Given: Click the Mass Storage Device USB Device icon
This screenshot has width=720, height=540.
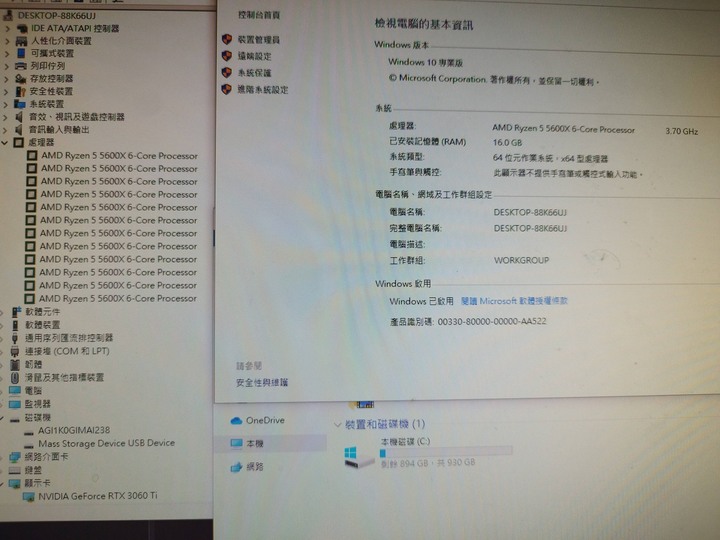Looking at the screenshot, I should pos(28,443).
